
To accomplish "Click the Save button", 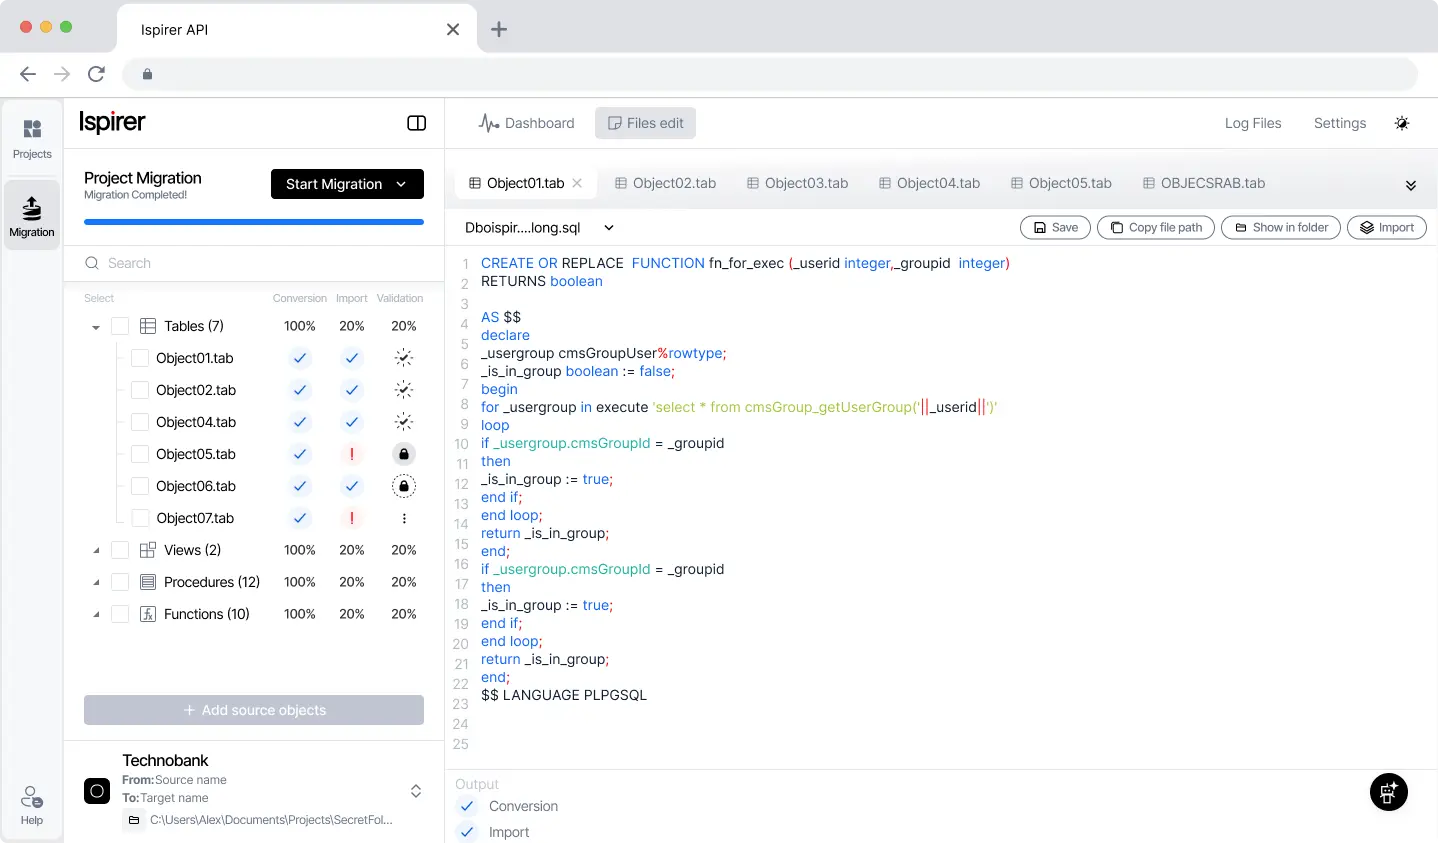I will pos(1055,228).
